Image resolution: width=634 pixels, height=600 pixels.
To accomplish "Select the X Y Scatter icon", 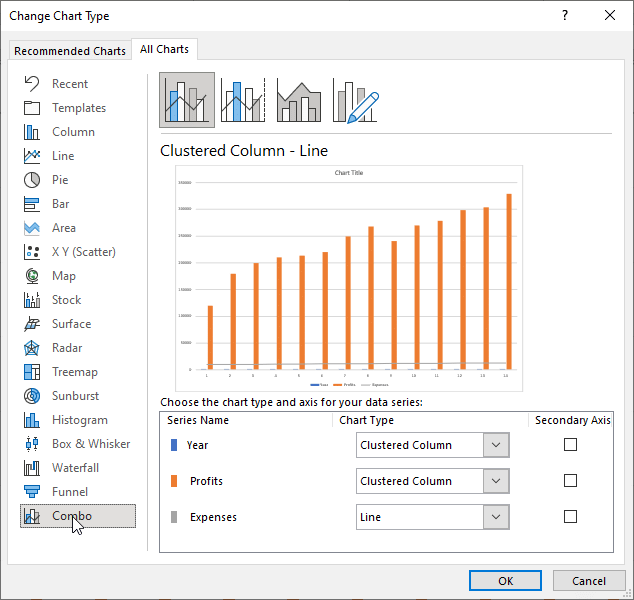I will tap(32, 252).
